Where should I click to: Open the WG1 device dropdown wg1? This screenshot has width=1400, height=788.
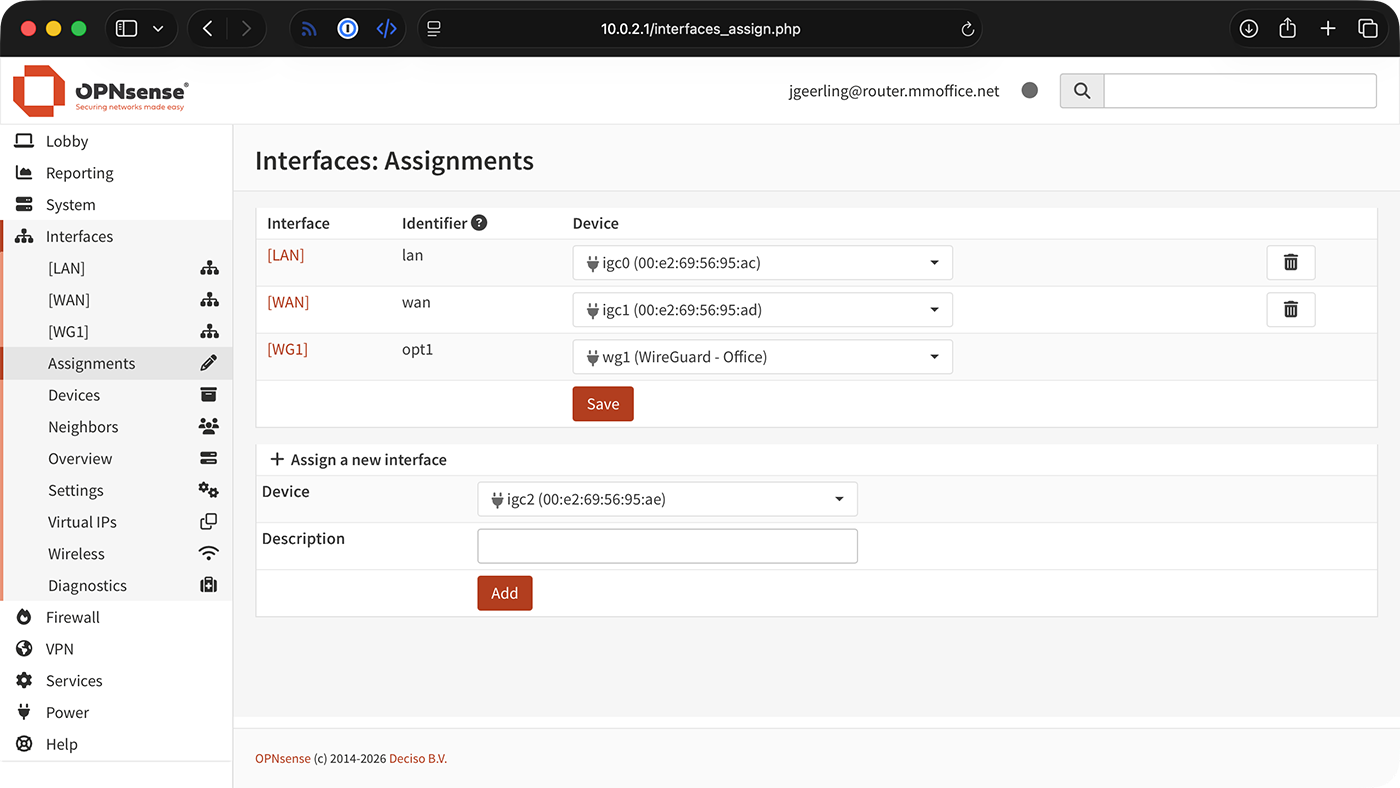[763, 357]
